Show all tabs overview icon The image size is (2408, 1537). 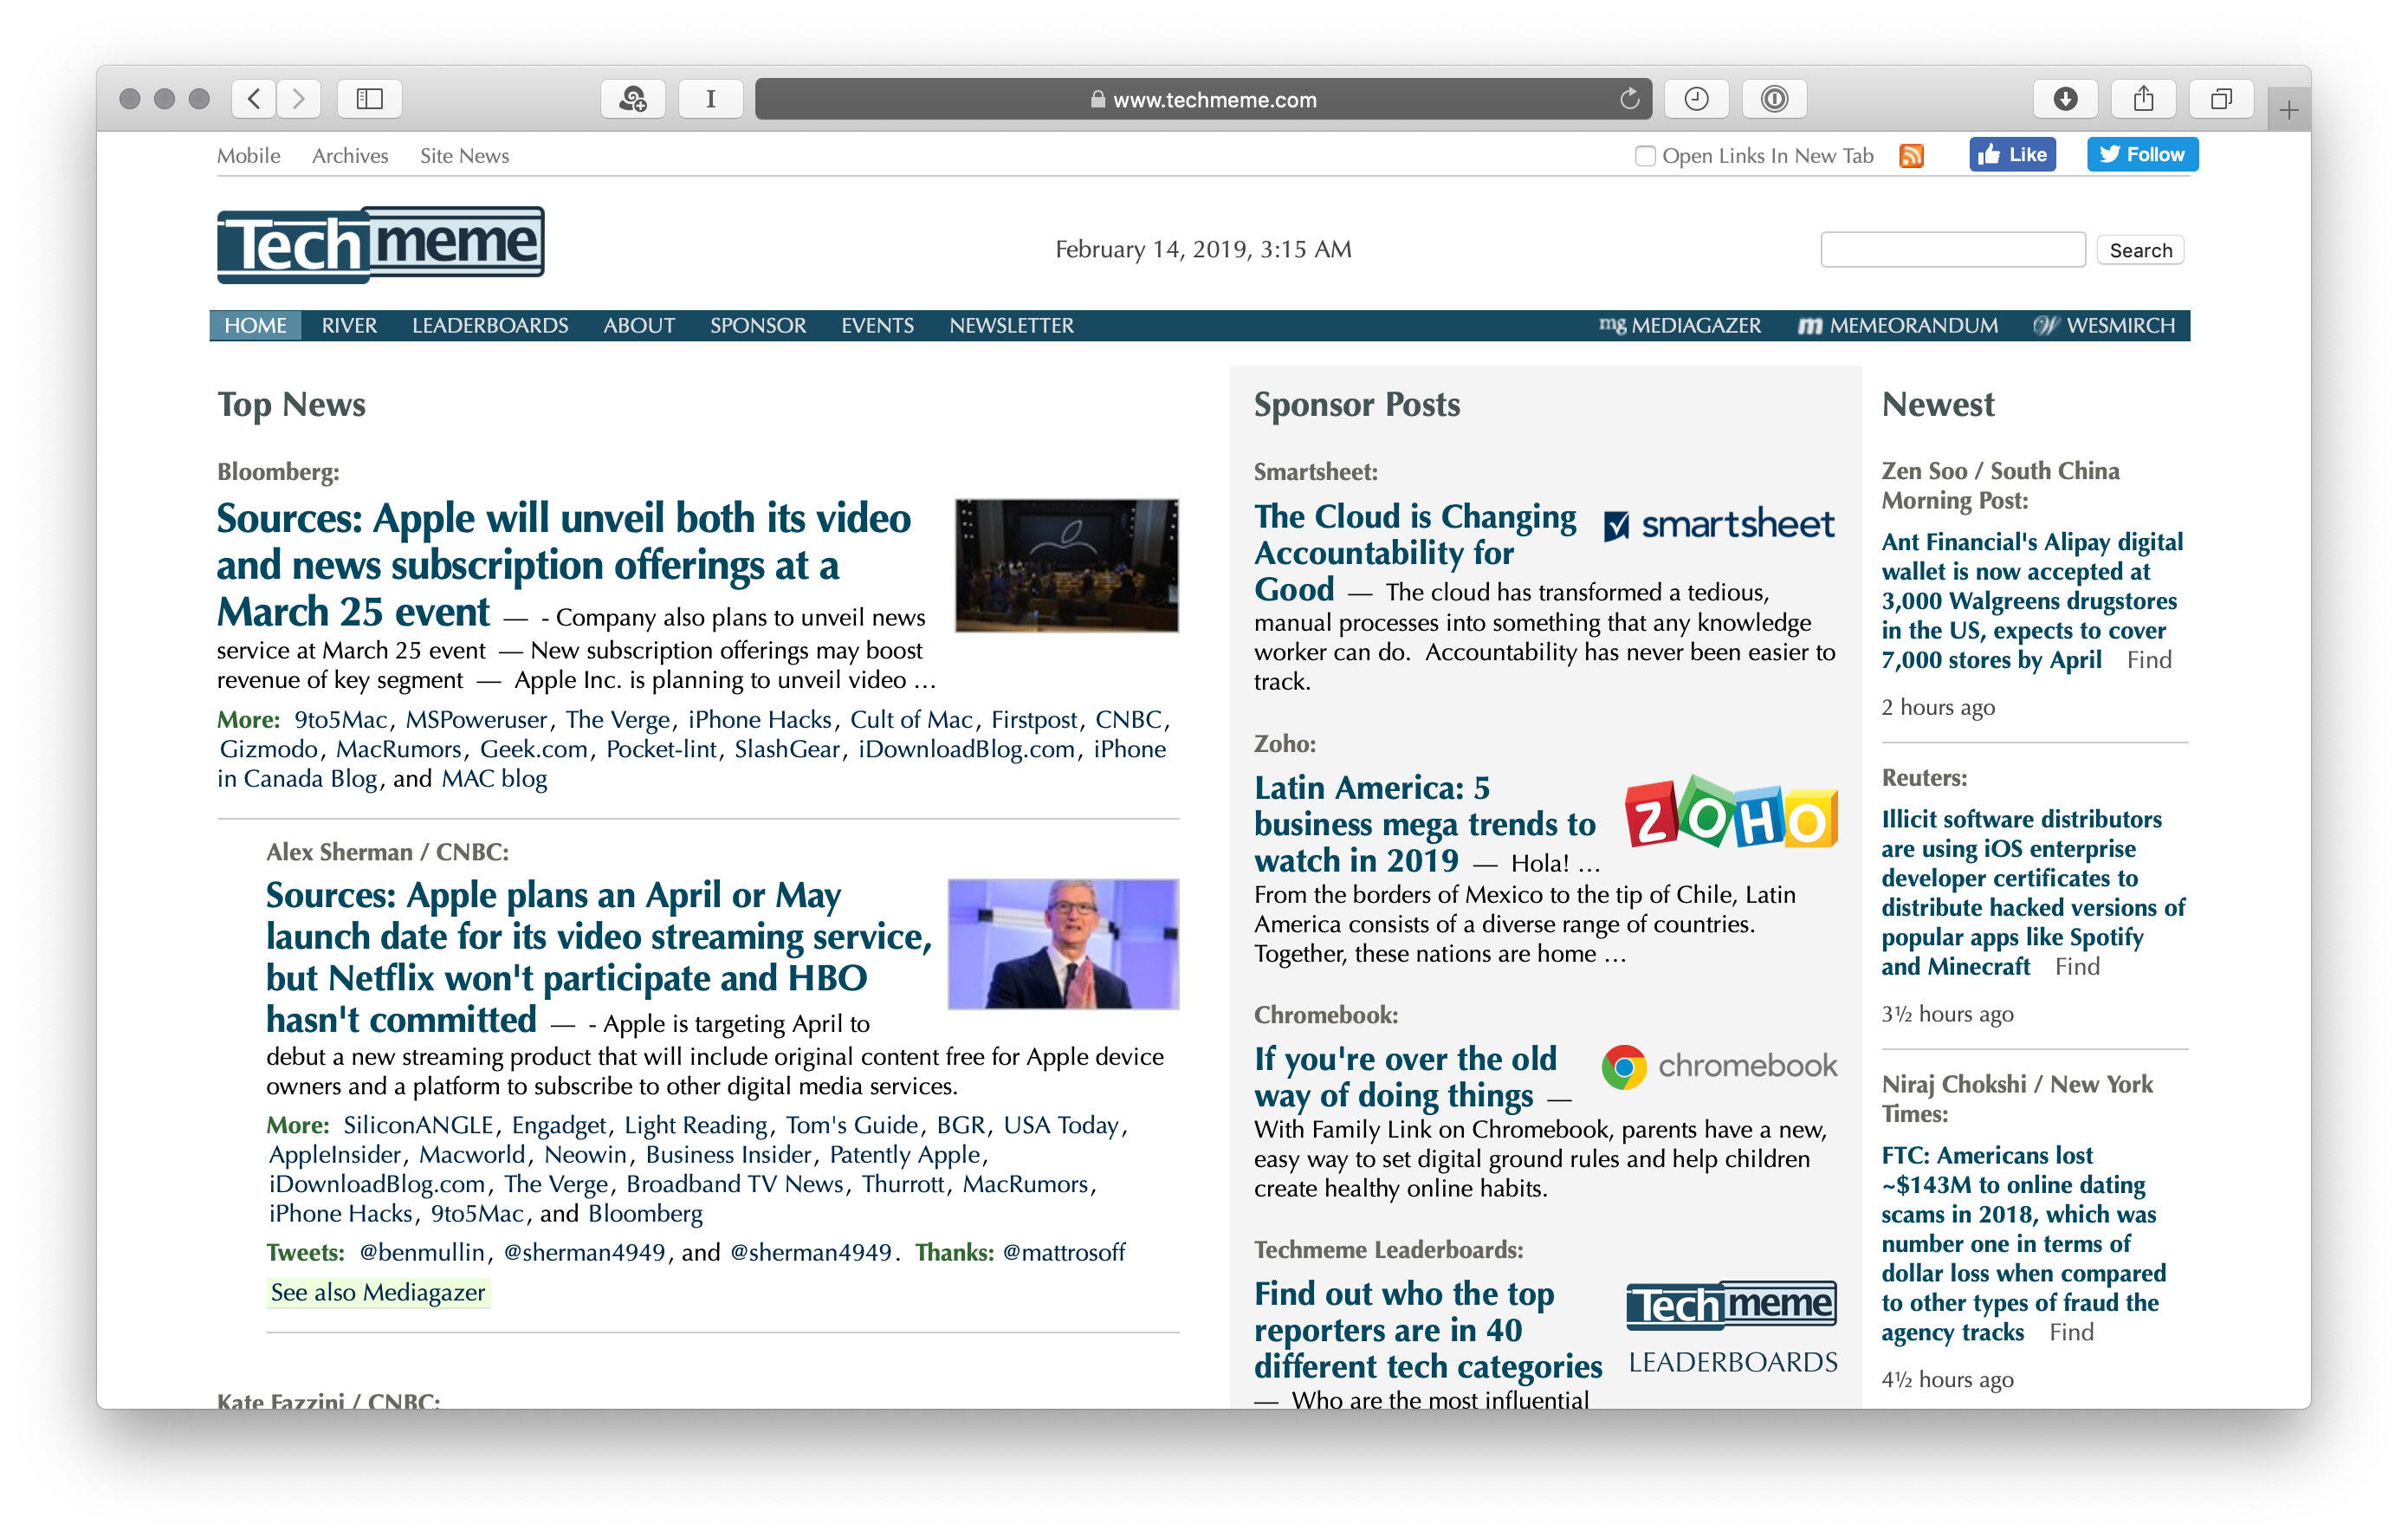2220,98
